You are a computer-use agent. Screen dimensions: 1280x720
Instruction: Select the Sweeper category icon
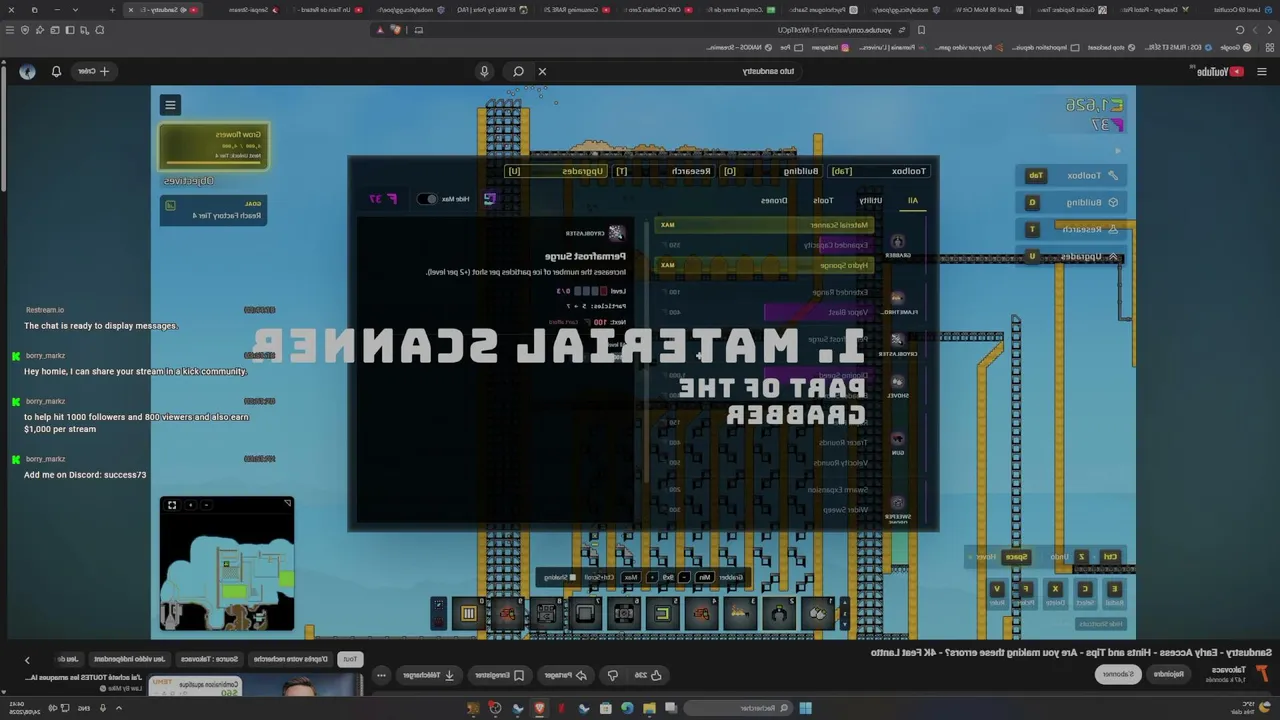coord(897,504)
